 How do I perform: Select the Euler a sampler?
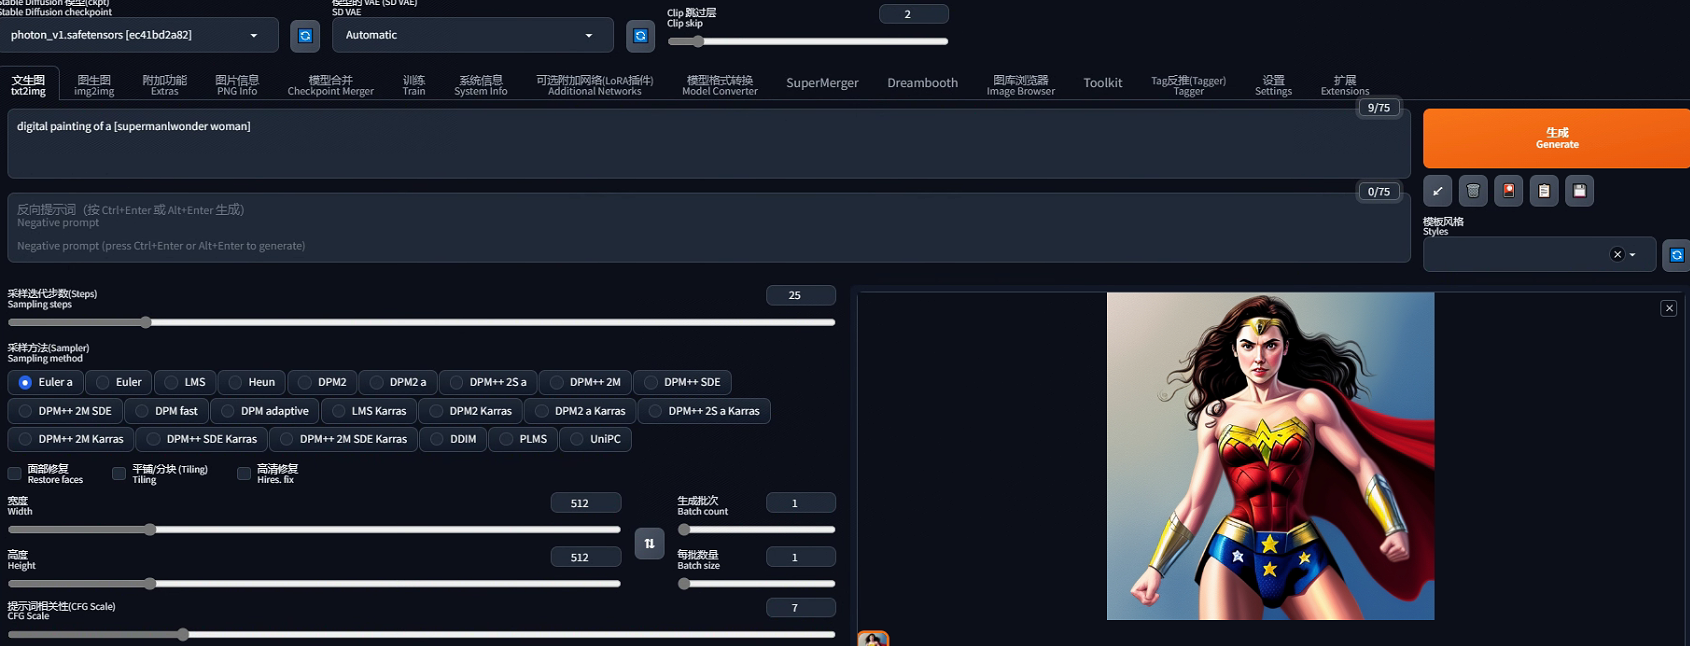click(x=45, y=382)
